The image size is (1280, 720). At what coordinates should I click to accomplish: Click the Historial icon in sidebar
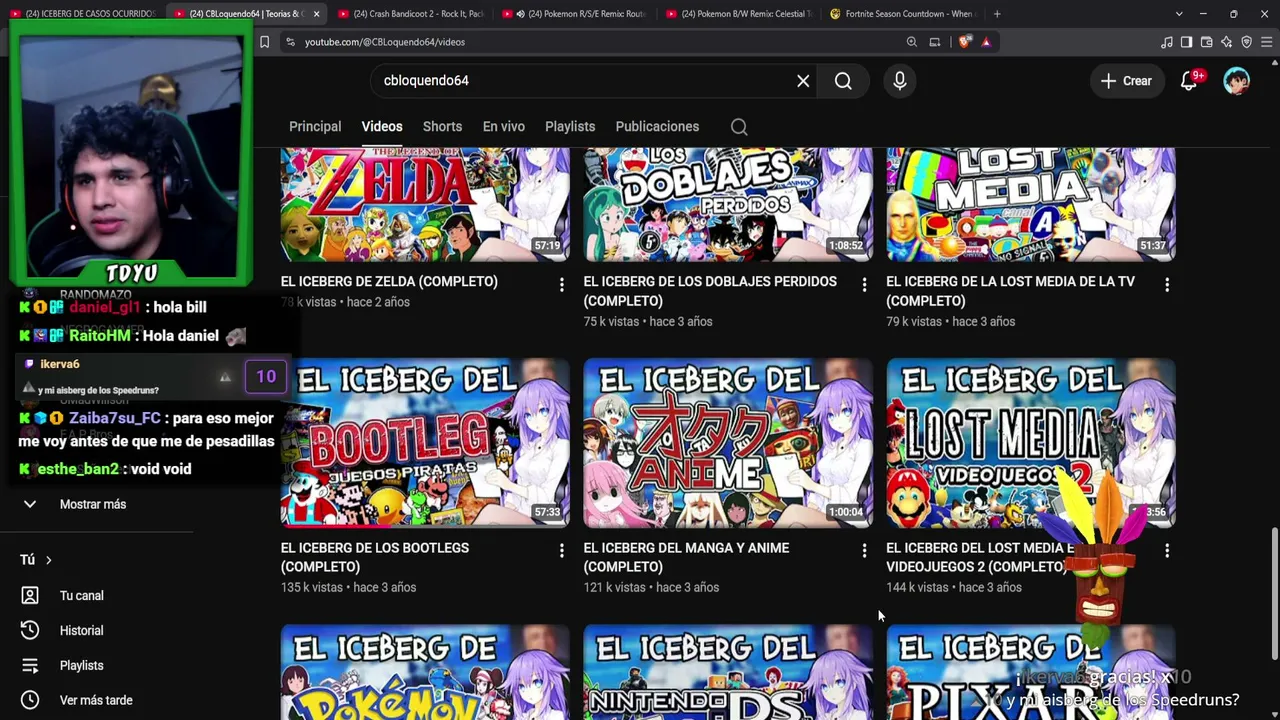pos(30,630)
